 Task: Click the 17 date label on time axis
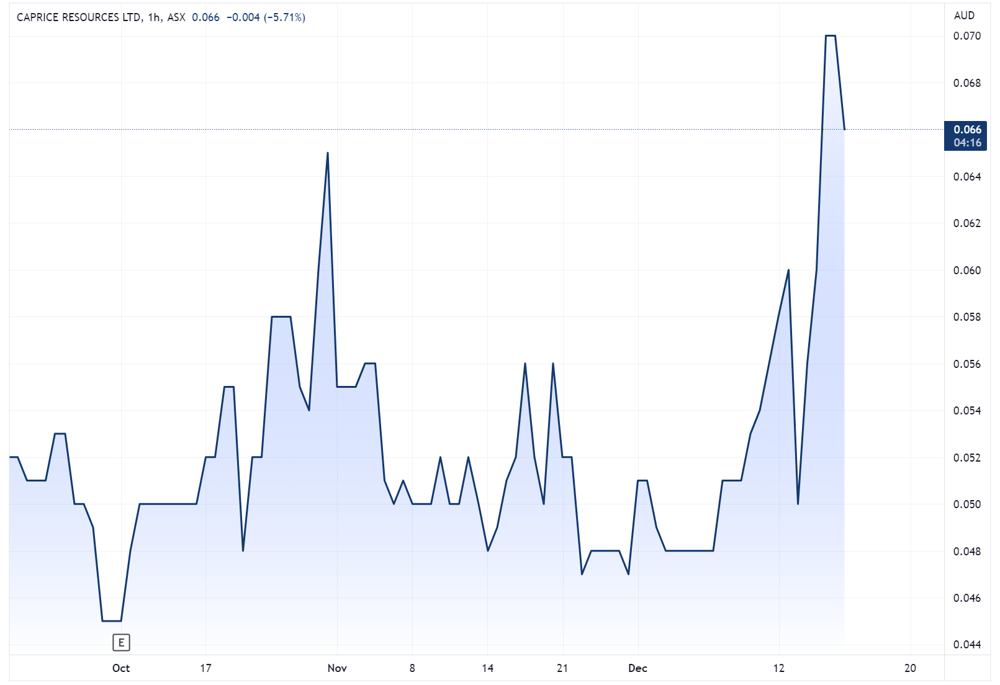click(205, 668)
